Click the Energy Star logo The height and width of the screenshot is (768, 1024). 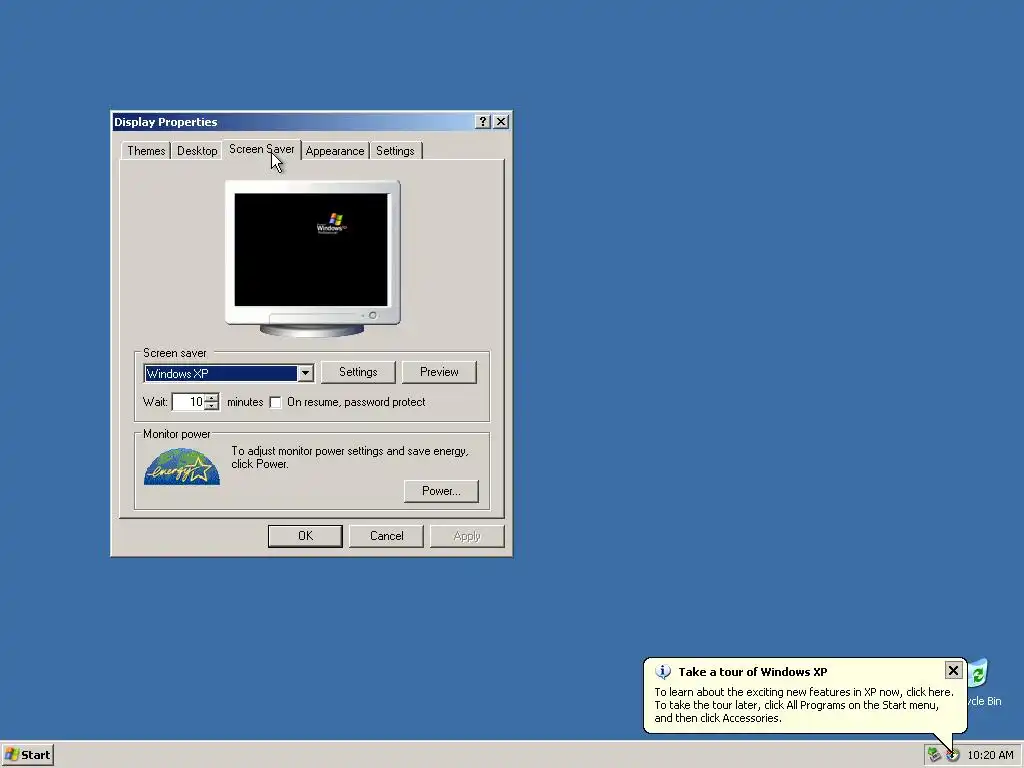(x=182, y=466)
